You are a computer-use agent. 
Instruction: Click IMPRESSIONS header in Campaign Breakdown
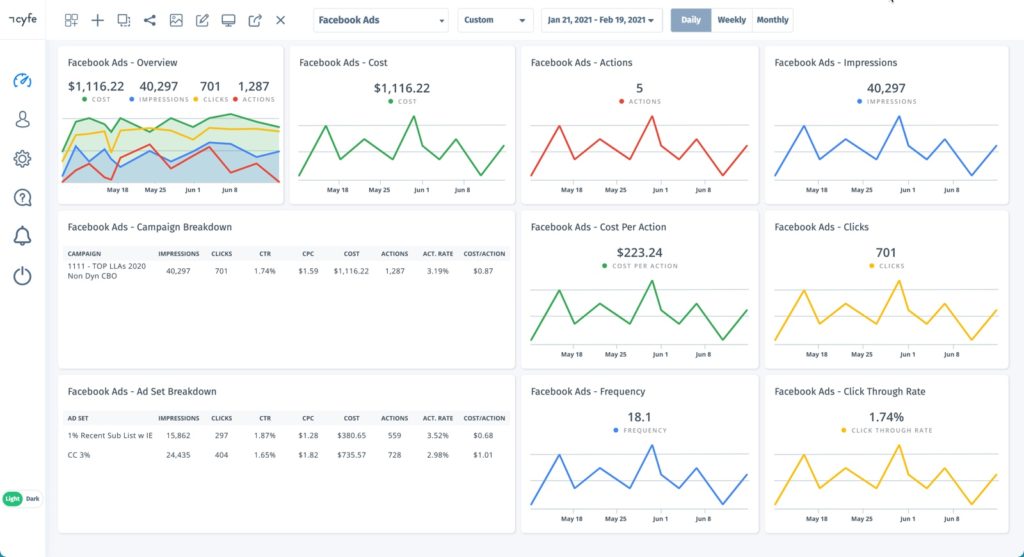point(178,253)
